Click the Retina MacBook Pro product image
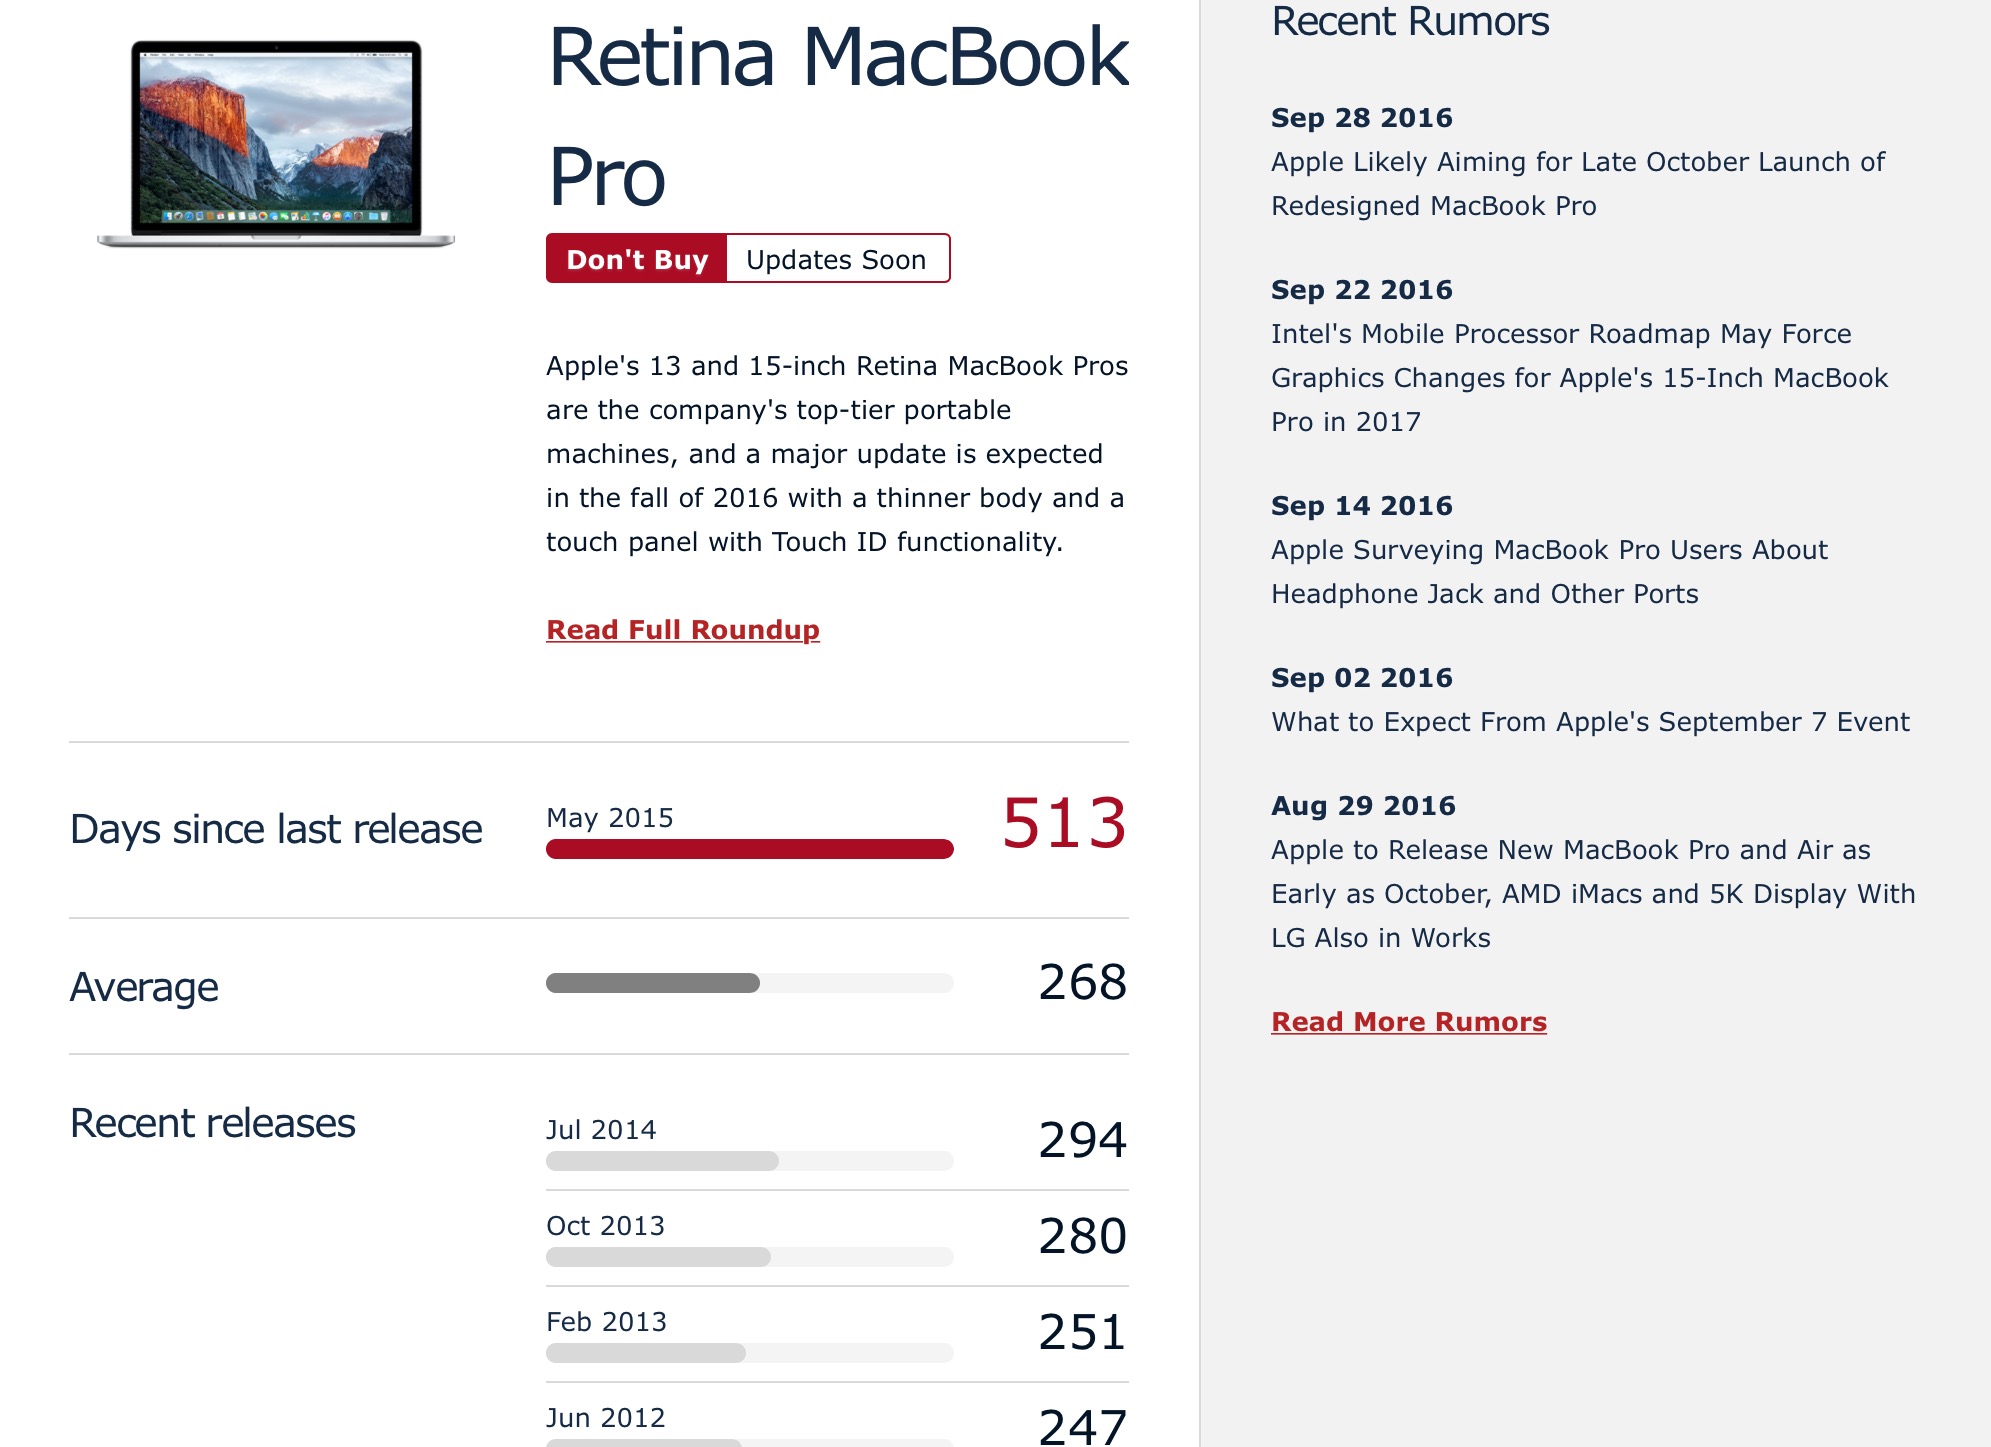The image size is (1991, 1447). pyautogui.click(x=275, y=144)
